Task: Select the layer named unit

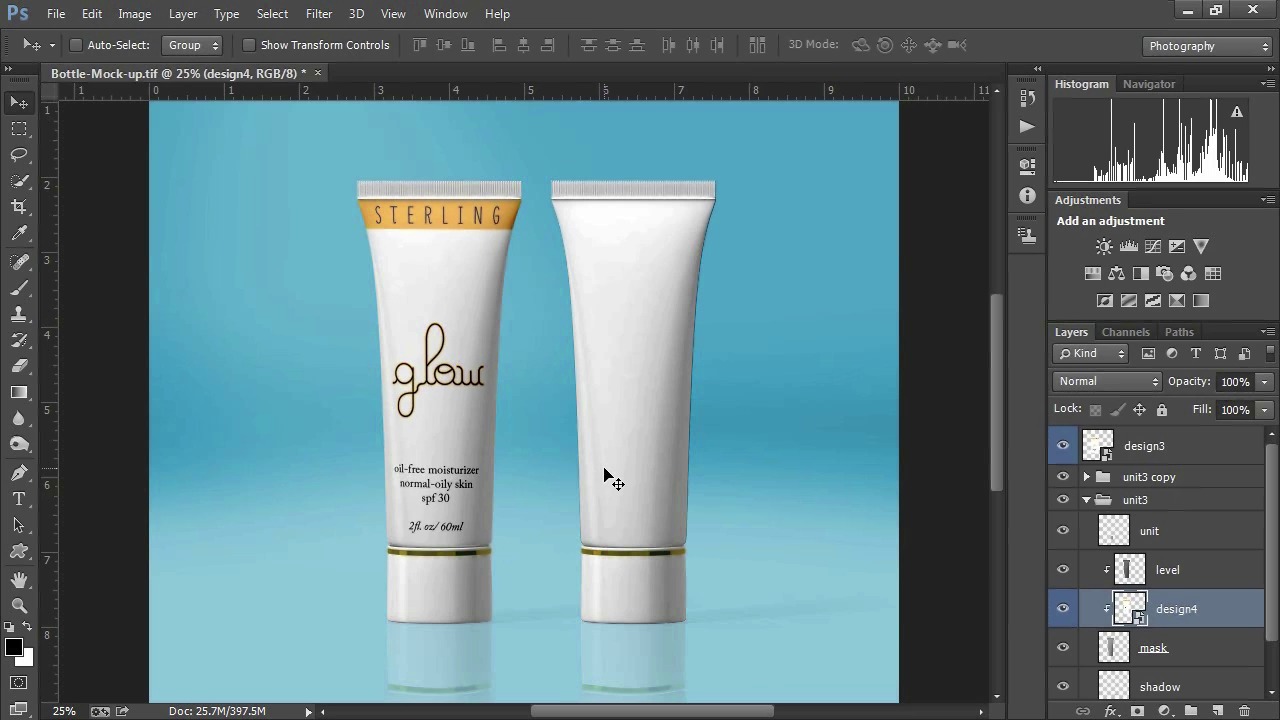Action: (x=1149, y=531)
